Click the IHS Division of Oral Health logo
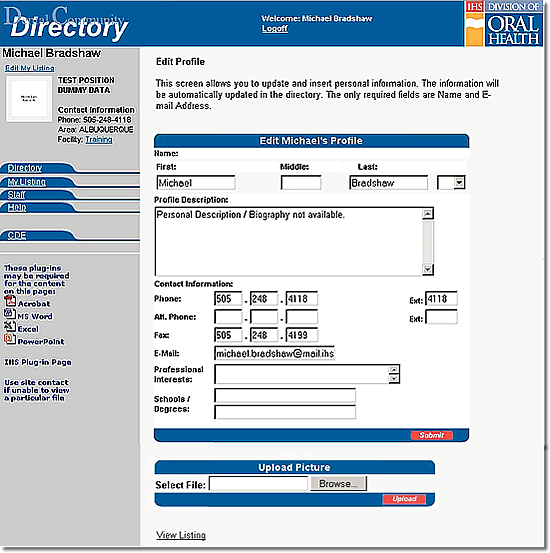 504,24
